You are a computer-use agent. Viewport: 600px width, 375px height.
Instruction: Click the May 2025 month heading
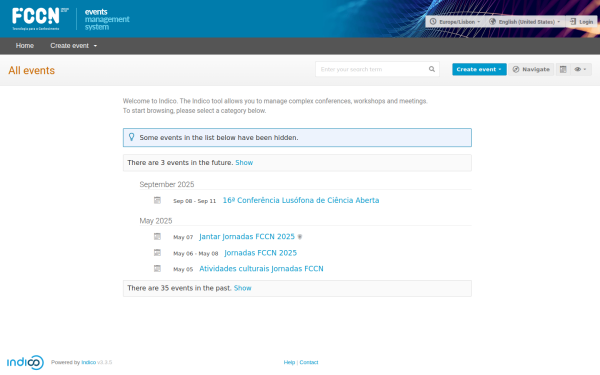point(156,221)
